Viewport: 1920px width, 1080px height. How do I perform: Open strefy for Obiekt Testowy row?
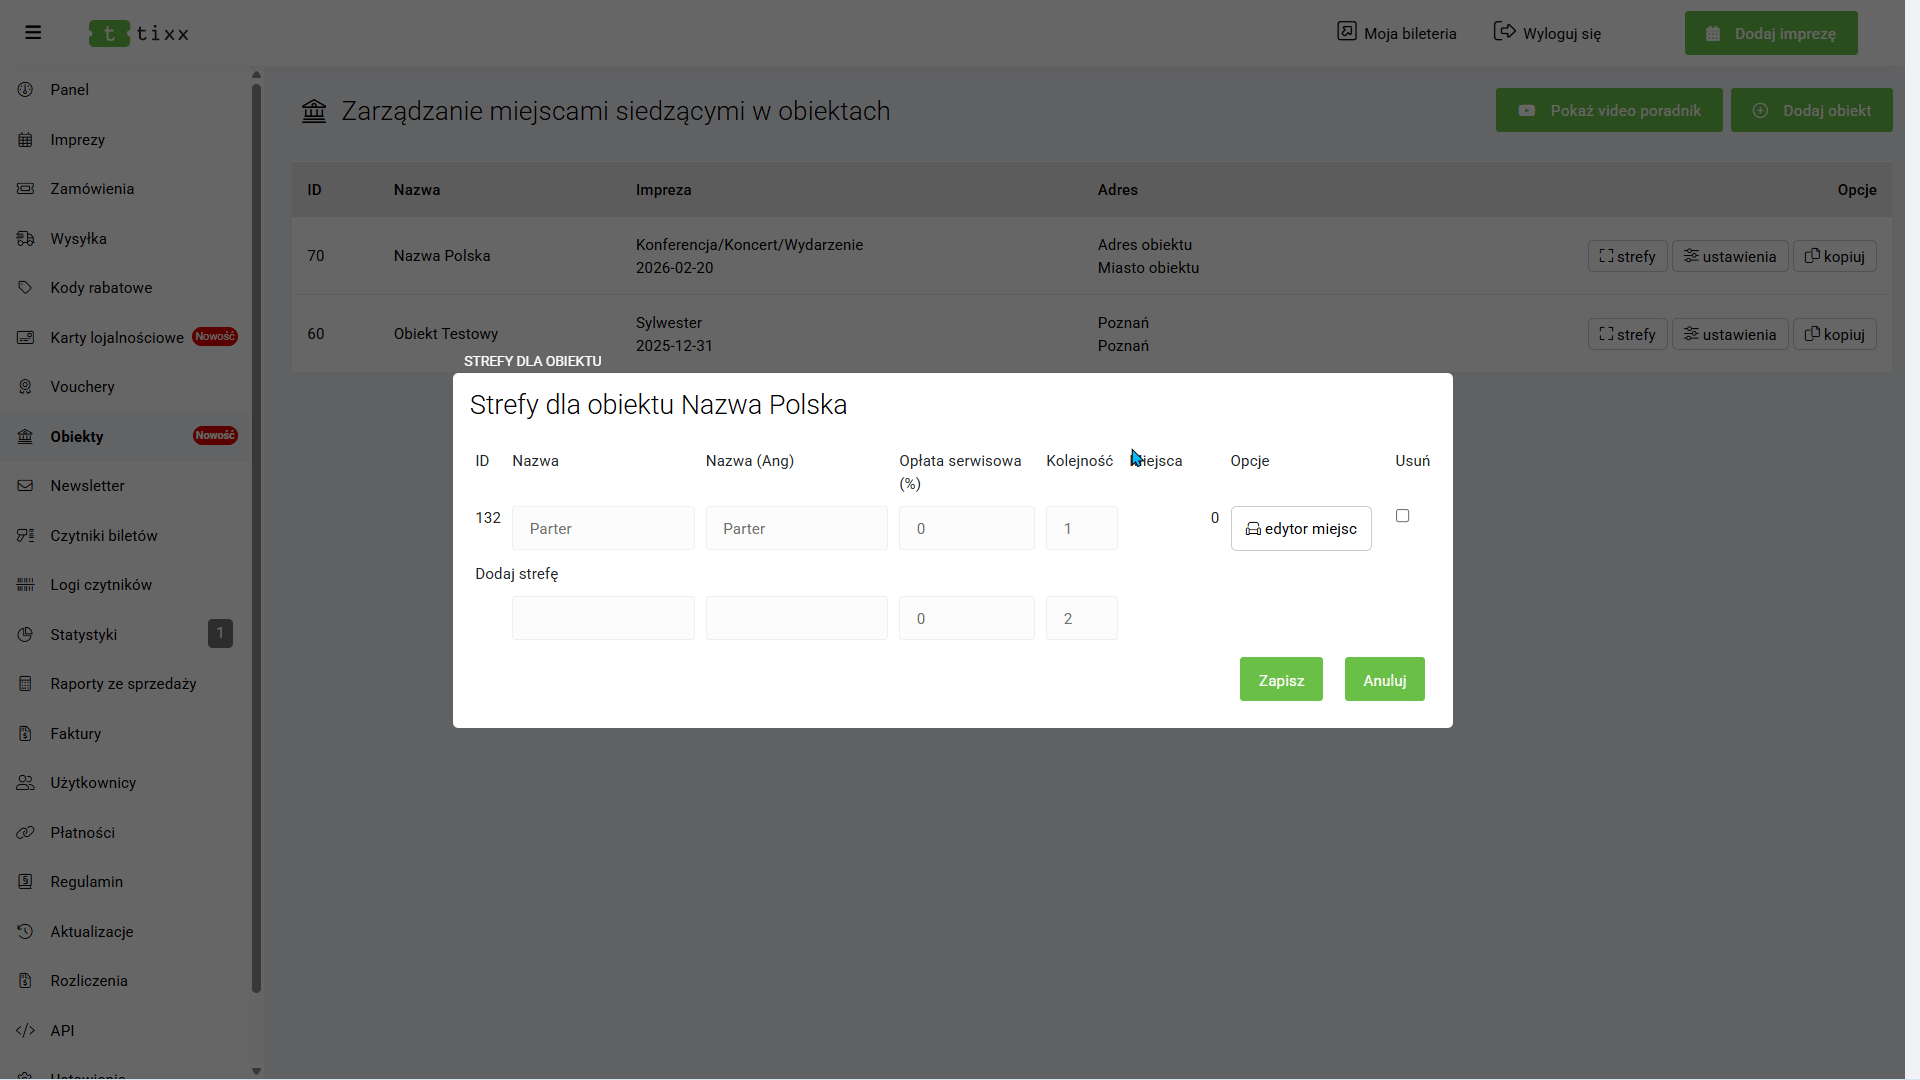coord(1627,335)
